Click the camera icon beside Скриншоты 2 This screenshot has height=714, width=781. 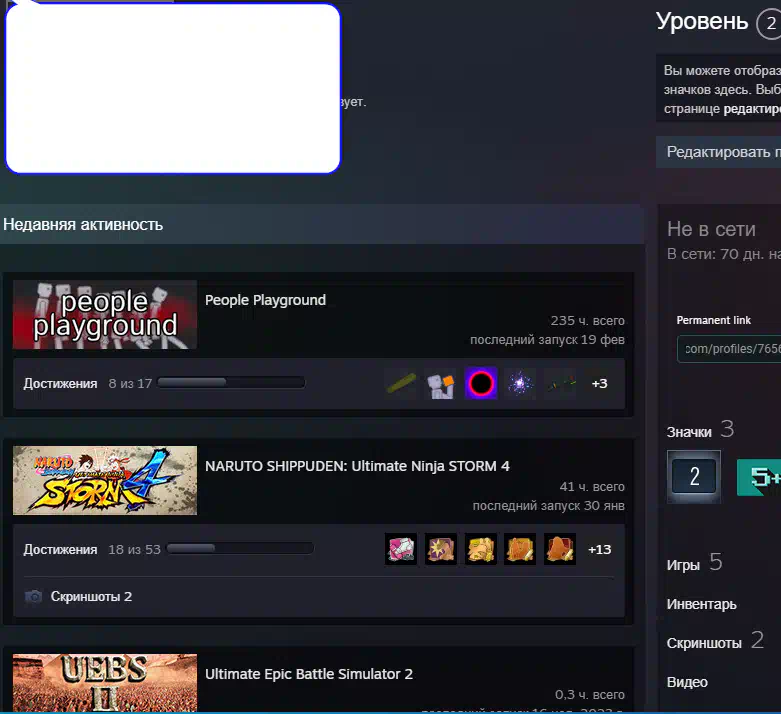point(33,596)
